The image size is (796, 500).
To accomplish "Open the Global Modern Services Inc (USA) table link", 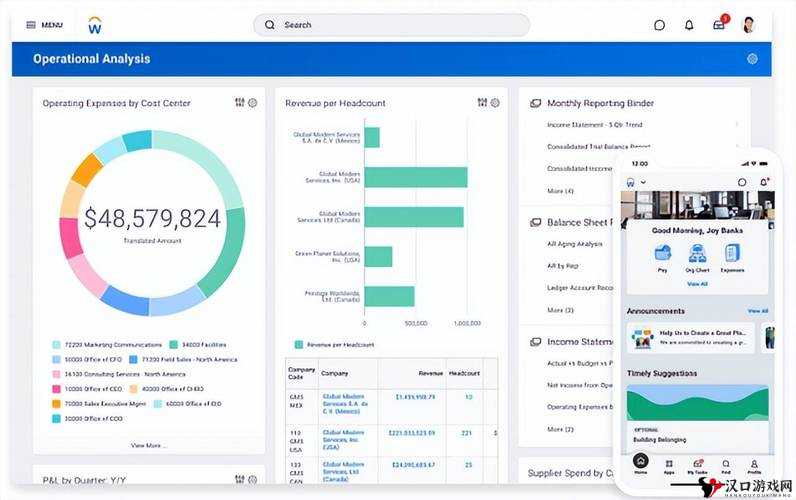I will pos(342,440).
